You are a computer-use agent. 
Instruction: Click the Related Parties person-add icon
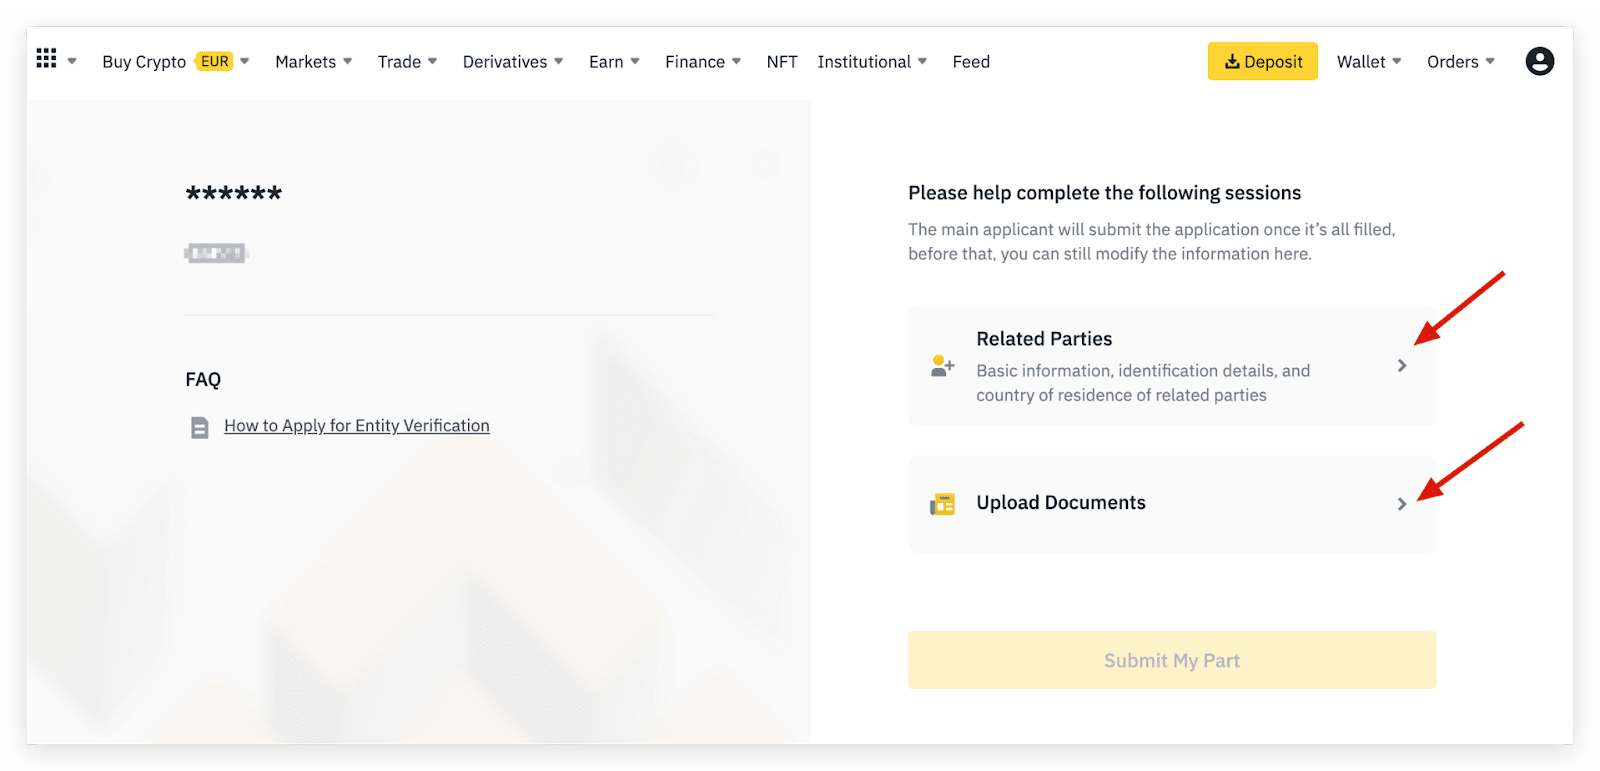click(x=942, y=366)
